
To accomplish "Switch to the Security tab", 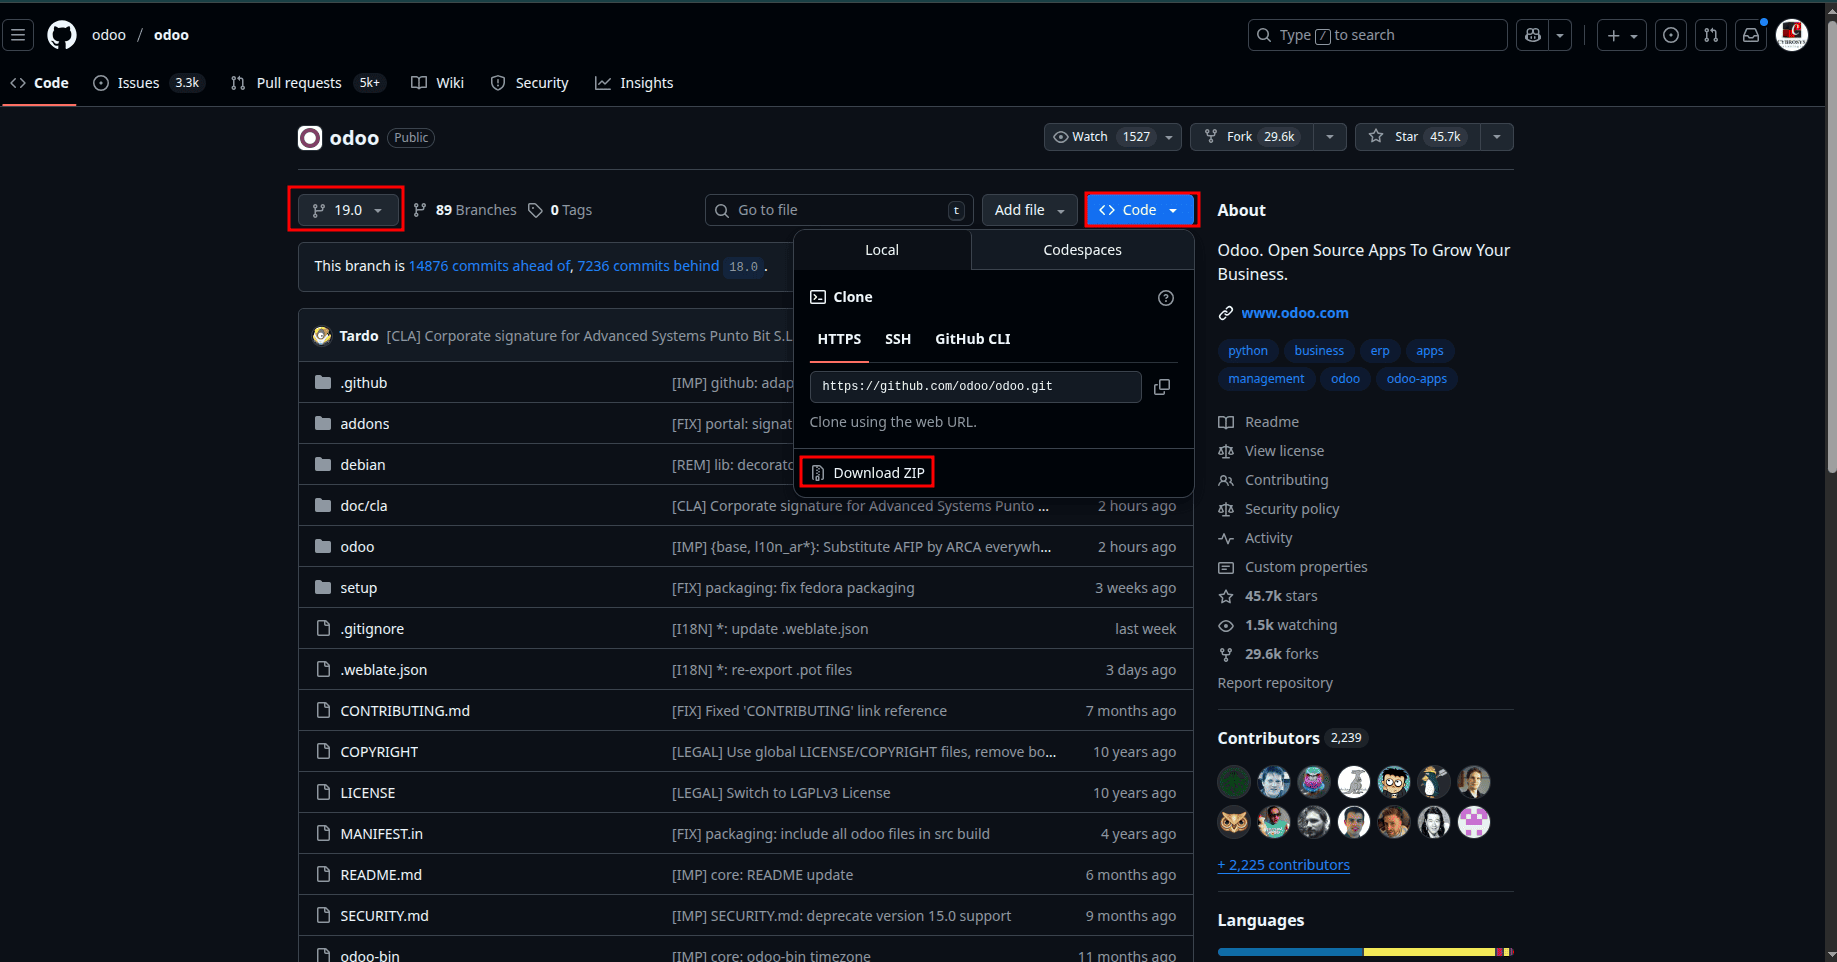I will [x=530, y=83].
